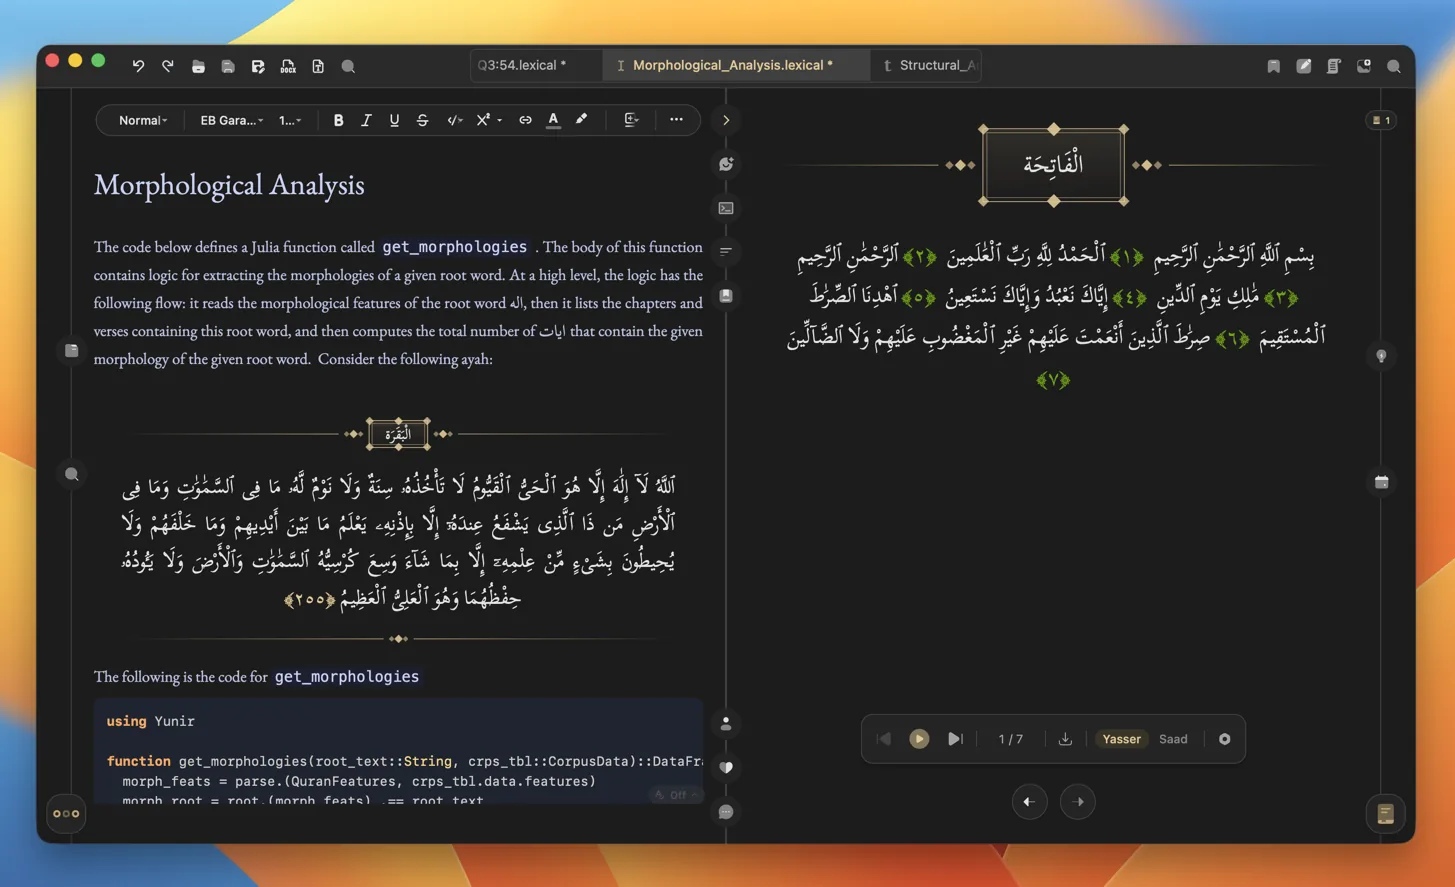Switch to the Structural_A tab
The image size is (1455, 887).
click(926, 65)
